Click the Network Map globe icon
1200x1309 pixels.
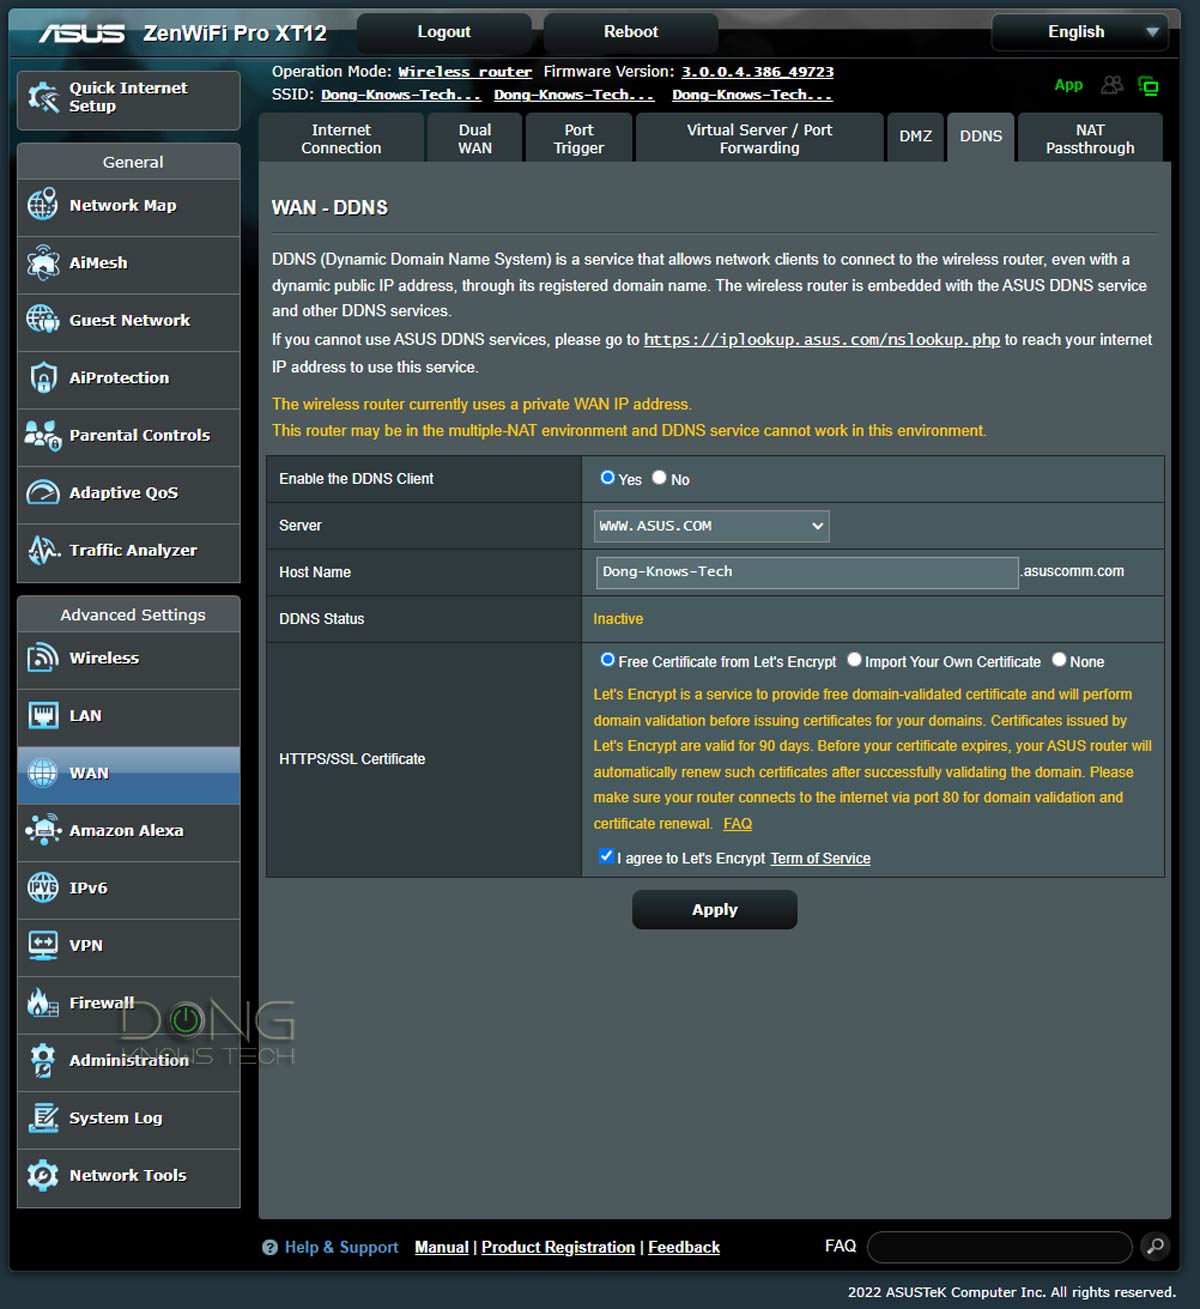click(42, 205)
